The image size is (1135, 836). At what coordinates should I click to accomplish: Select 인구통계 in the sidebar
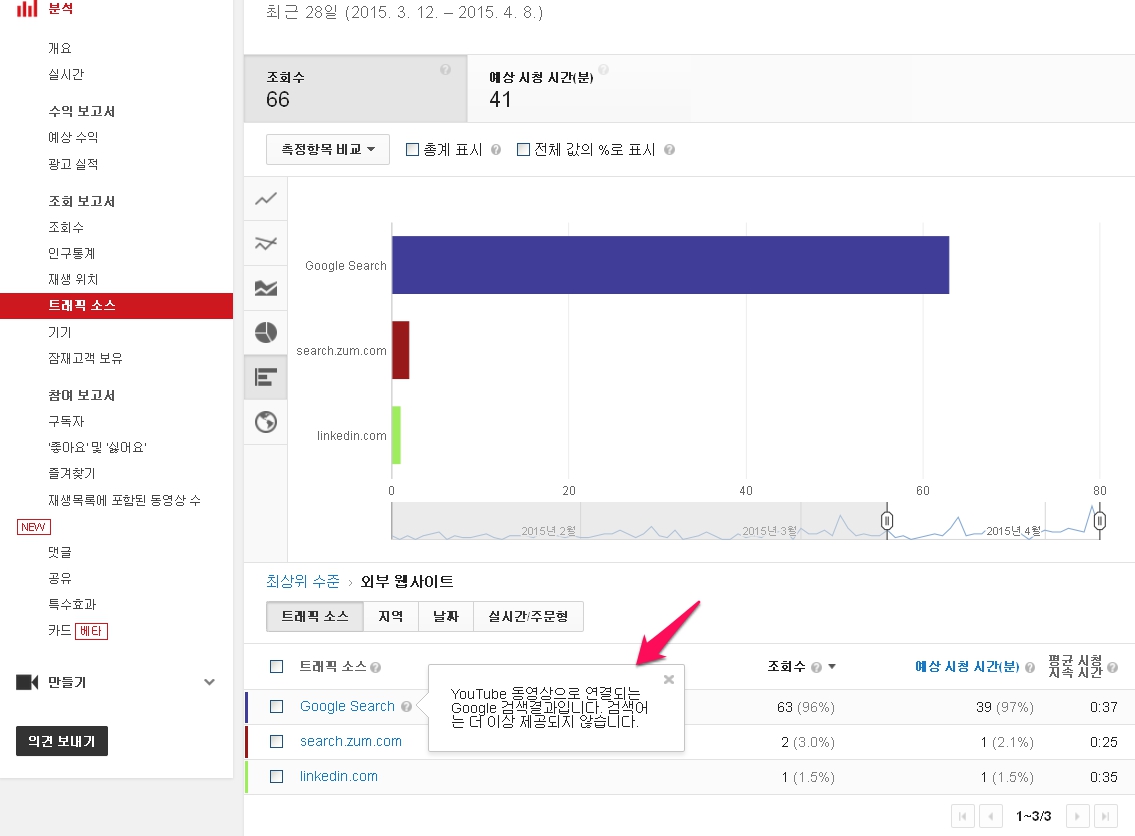coord(72,253)
